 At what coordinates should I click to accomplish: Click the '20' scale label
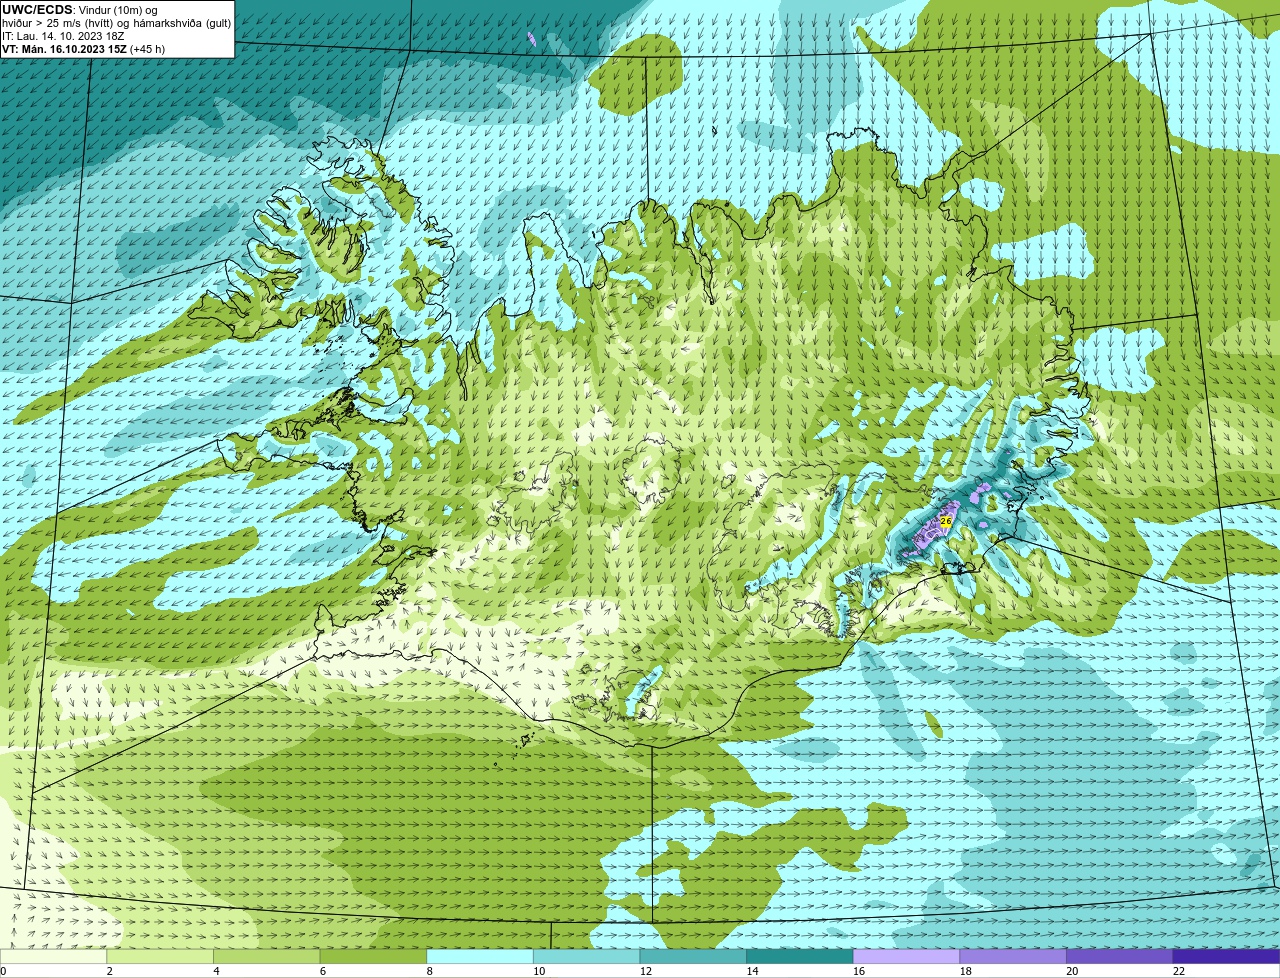(1071, 971)
